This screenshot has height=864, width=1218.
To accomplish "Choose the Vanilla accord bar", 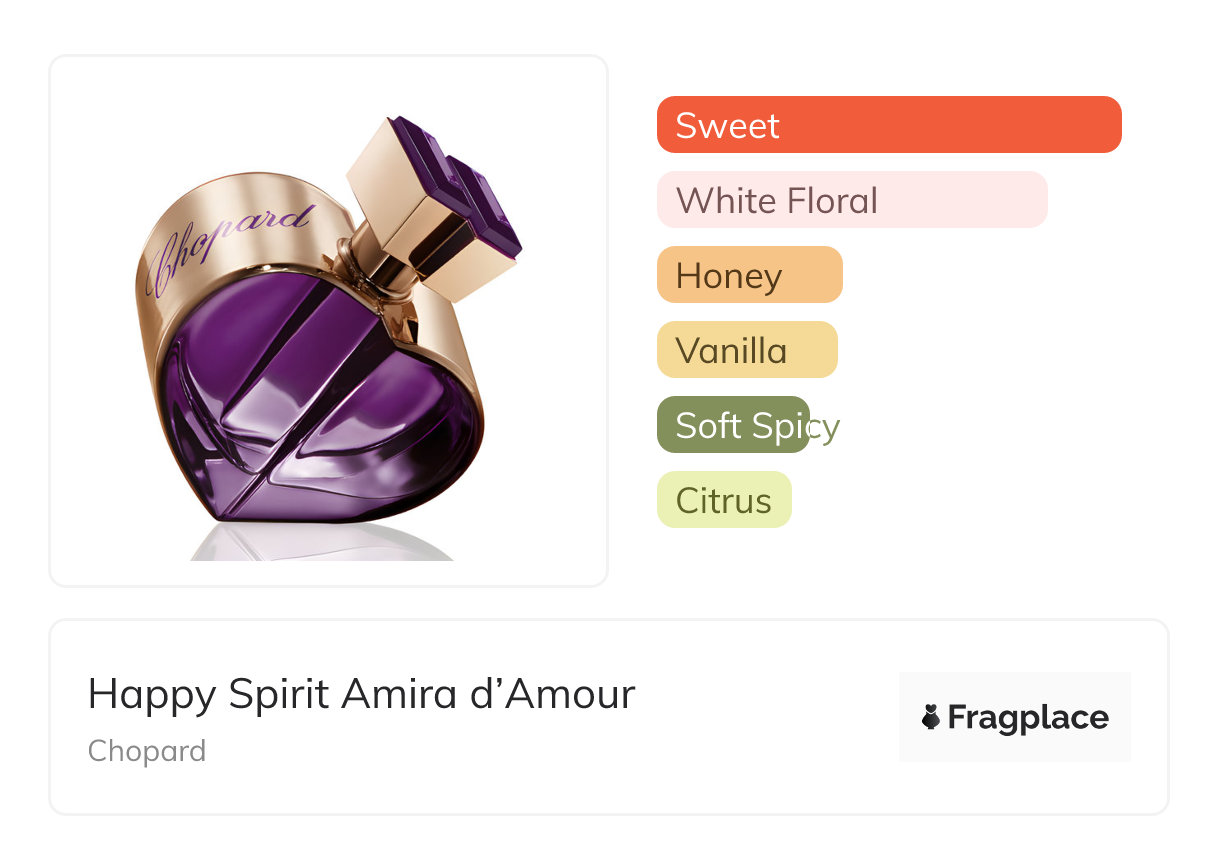I will point(746,350).
